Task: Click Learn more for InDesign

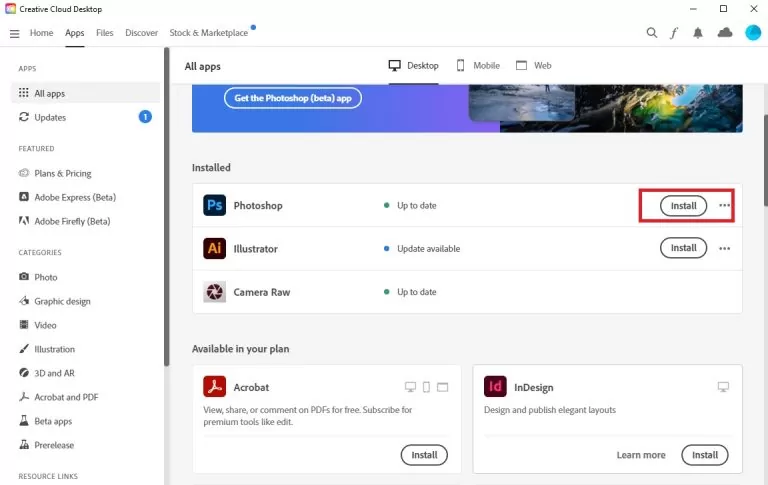Action: pos(641,455)
